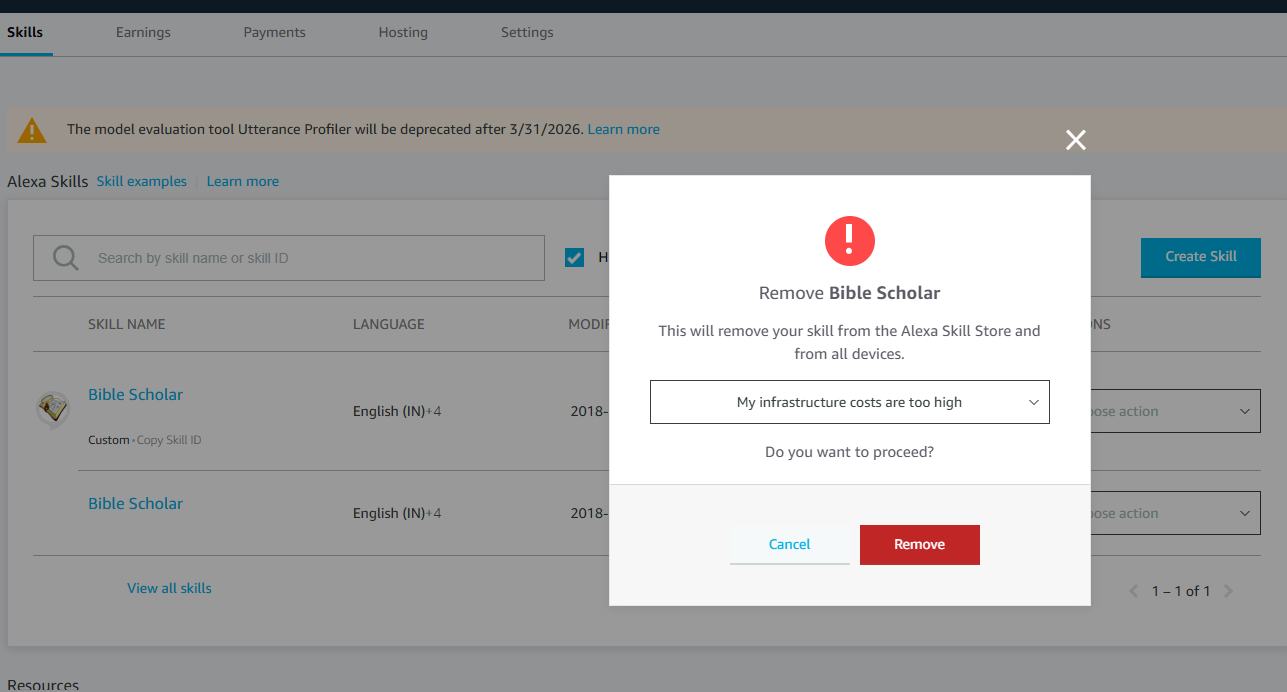The height and width of the screenshot is (692, 1287).
Task: Go to the Settings tab
Action: pyautogui.click(x=527, y=32)
